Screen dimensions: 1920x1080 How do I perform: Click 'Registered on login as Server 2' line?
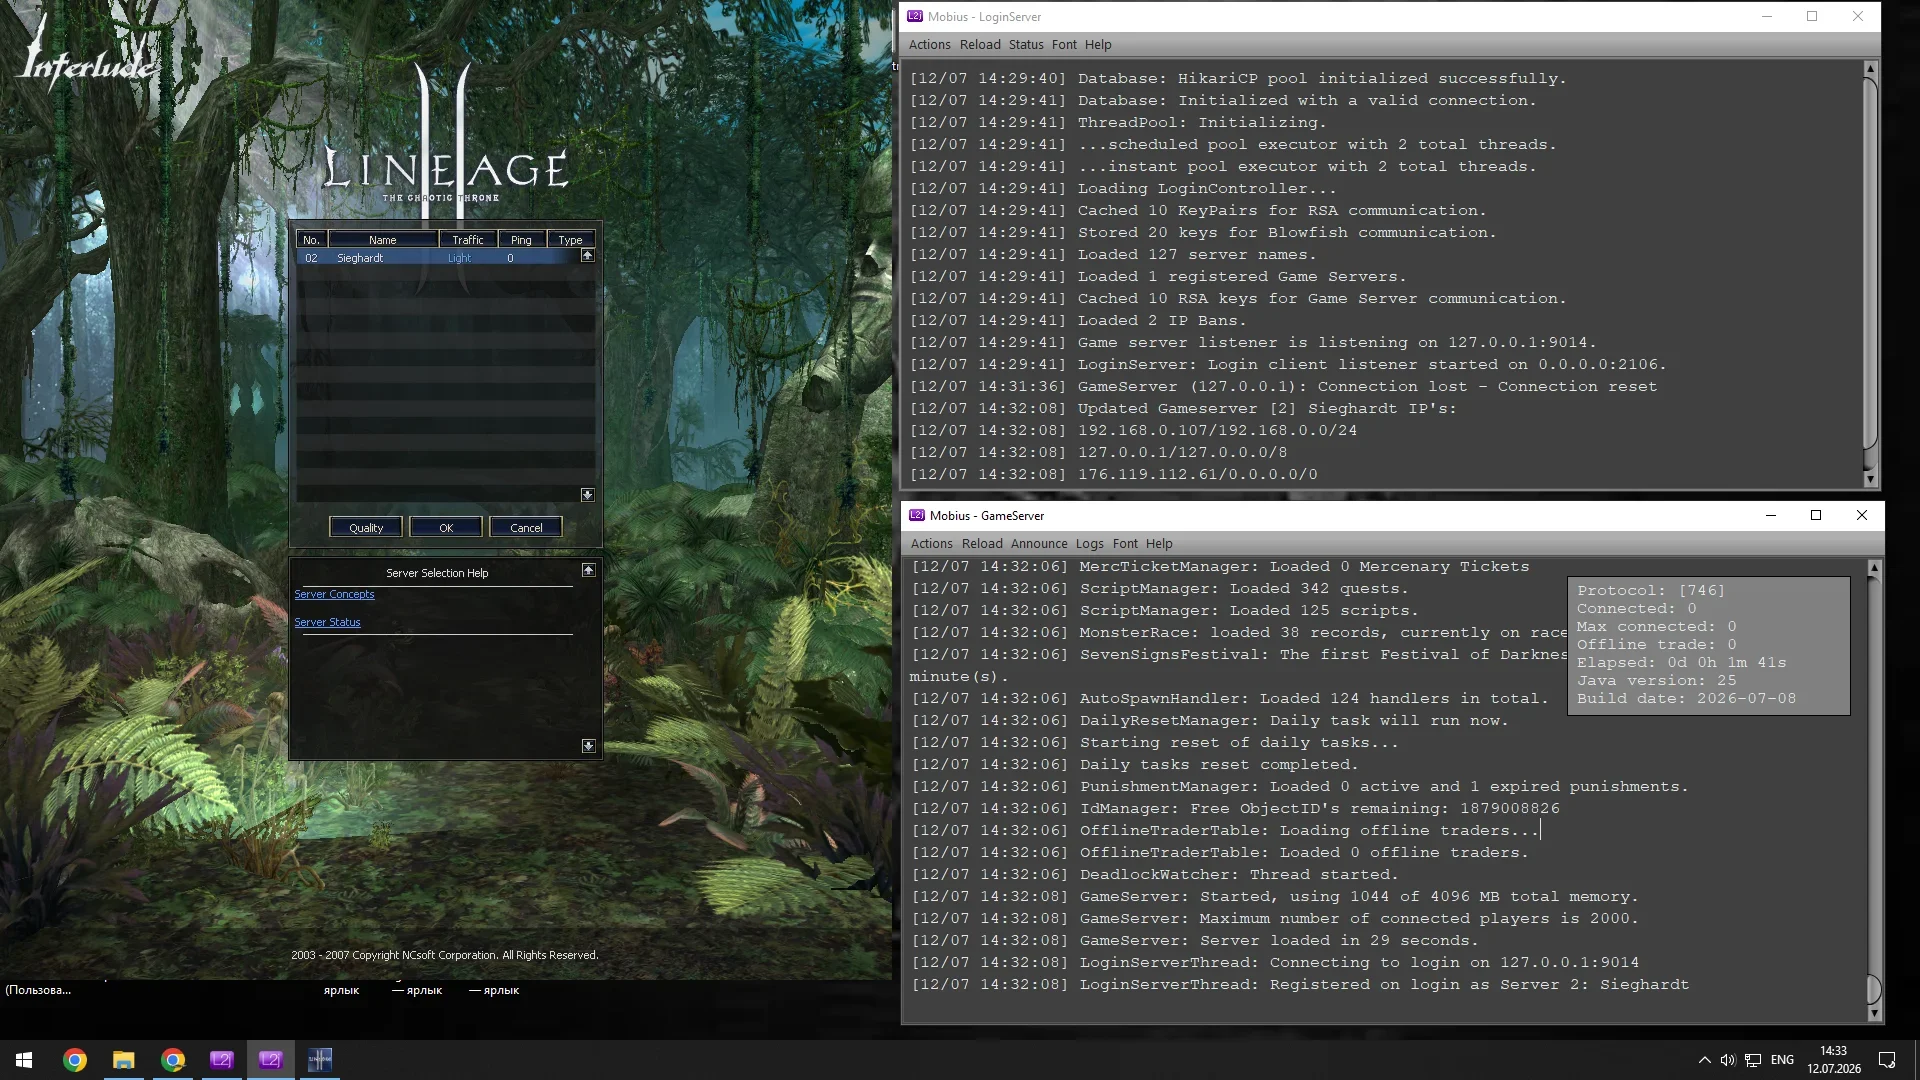click(x=1300, y=985)
